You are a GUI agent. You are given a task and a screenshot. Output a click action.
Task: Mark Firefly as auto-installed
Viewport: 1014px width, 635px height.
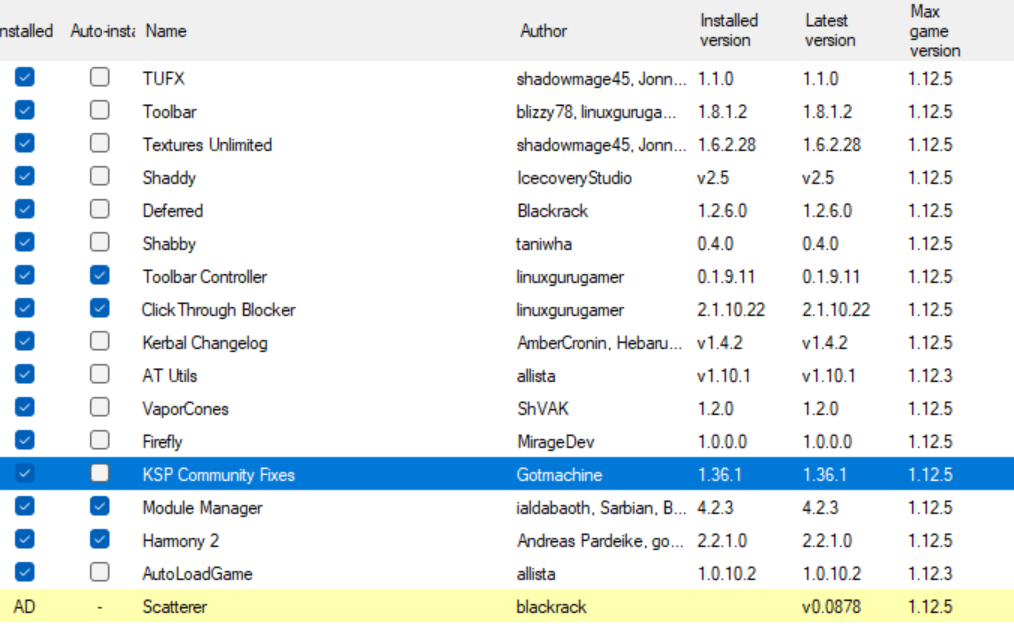point(99,441)
